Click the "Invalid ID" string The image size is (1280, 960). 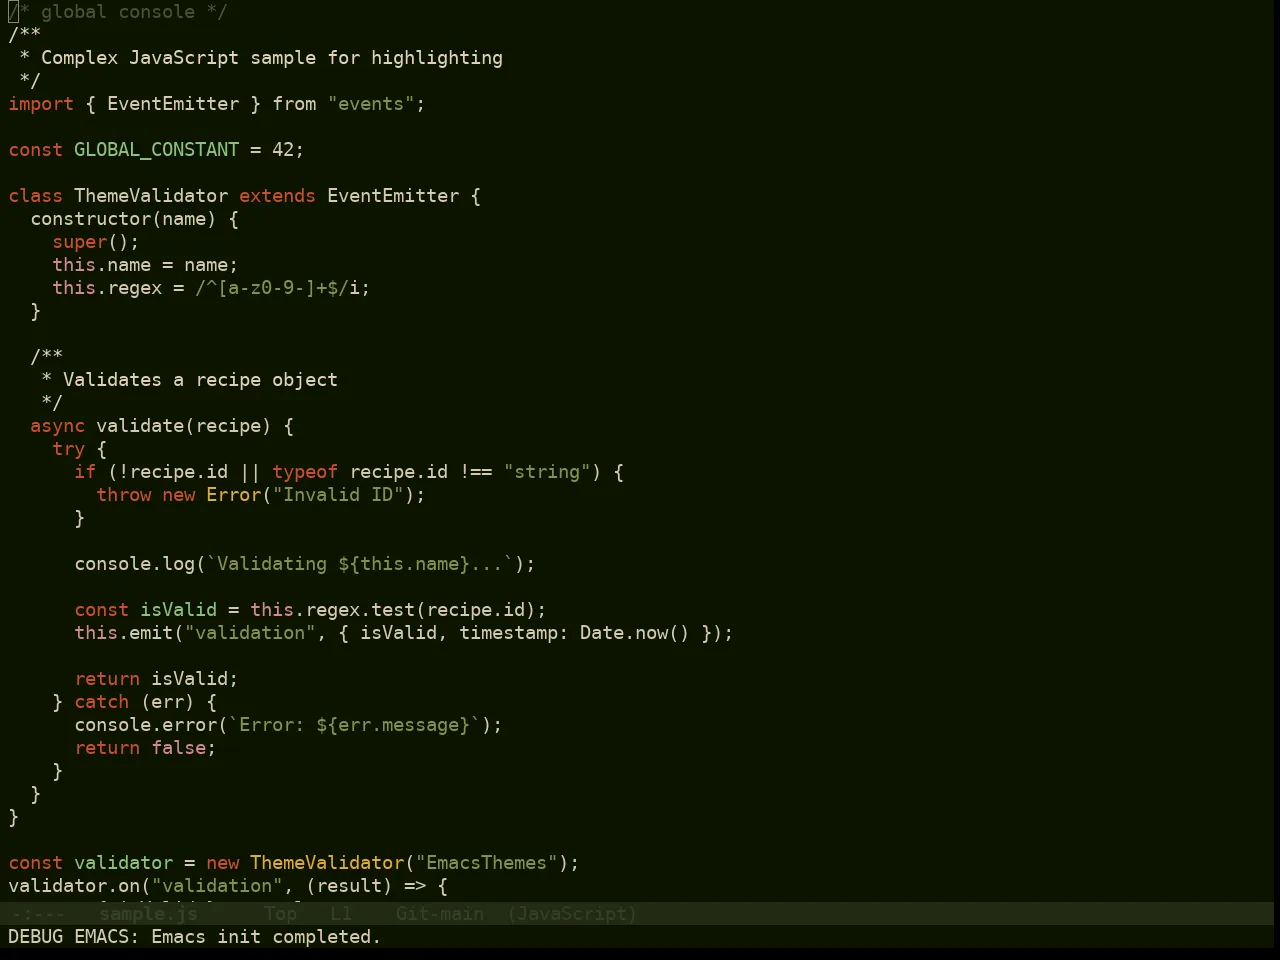pos(338,495)
